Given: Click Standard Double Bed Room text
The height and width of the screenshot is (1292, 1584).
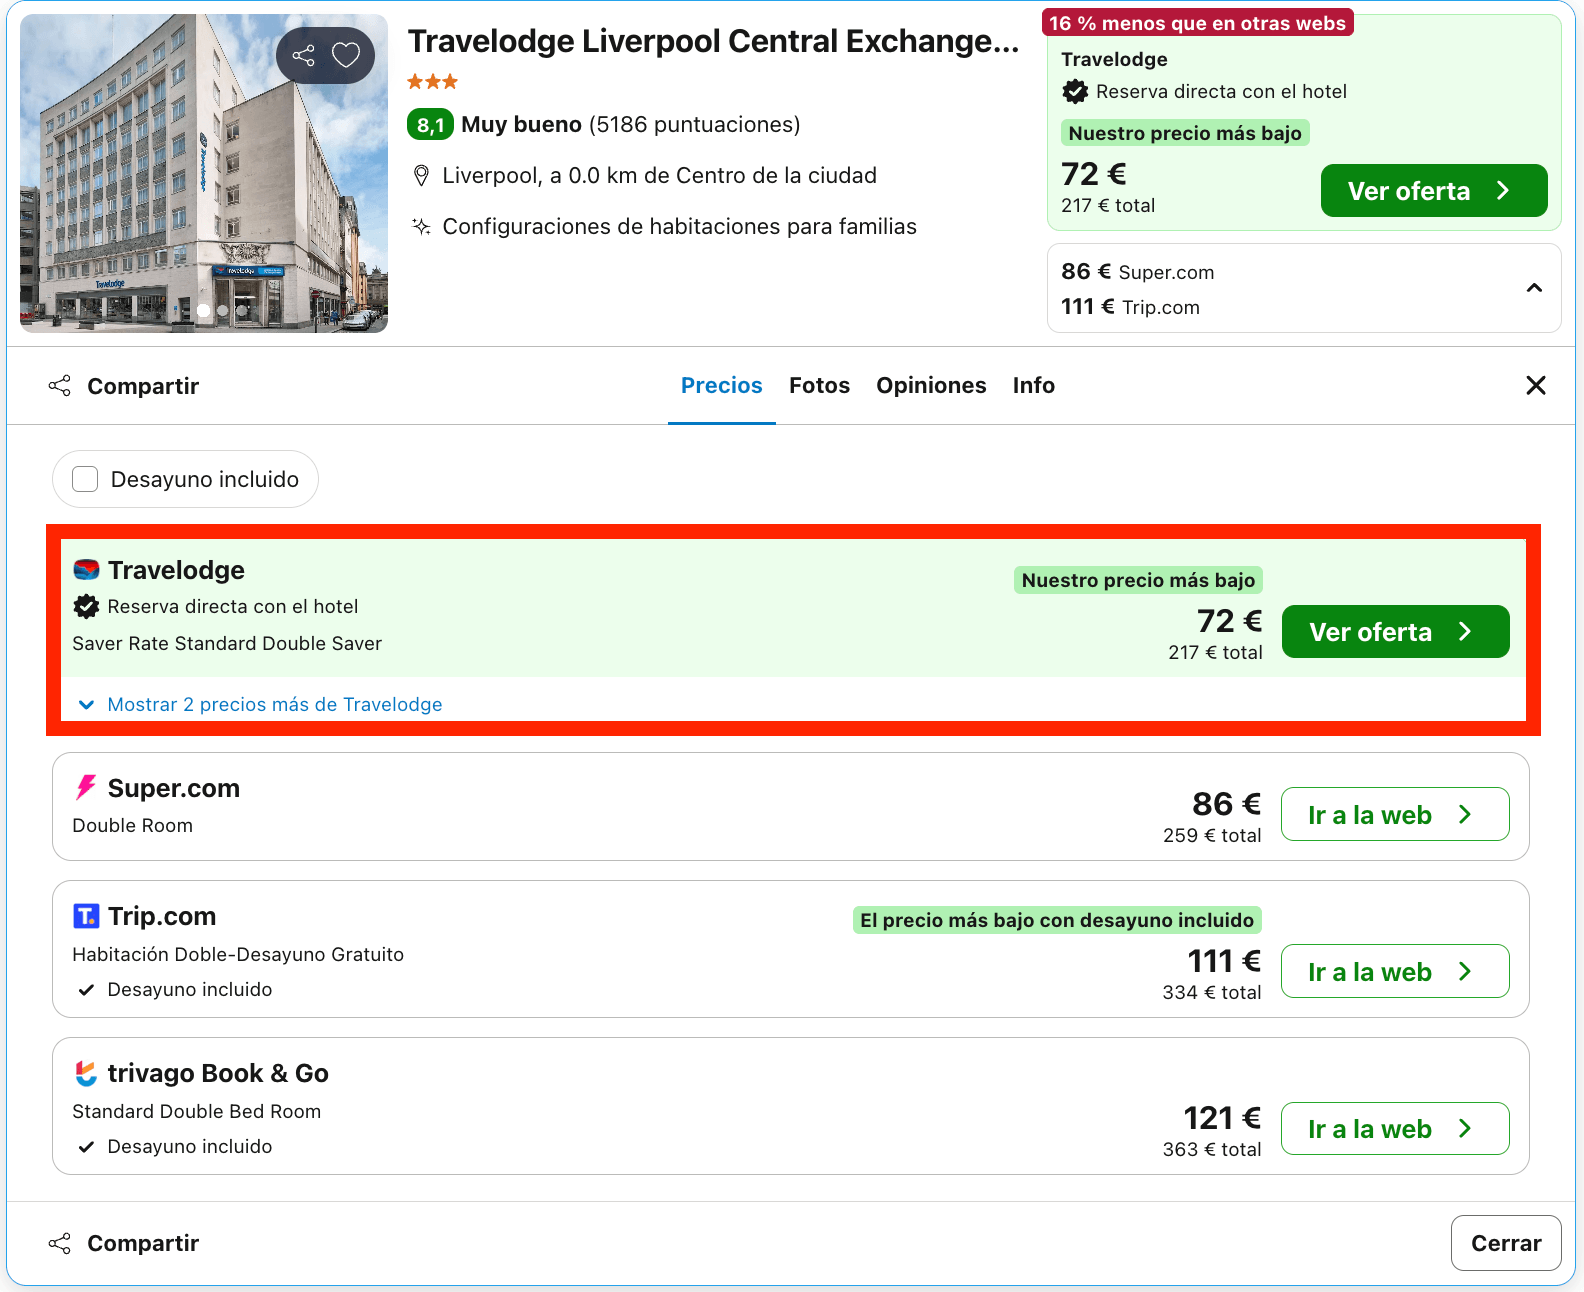Looking at the screenshot, I should click(197, 1111).
